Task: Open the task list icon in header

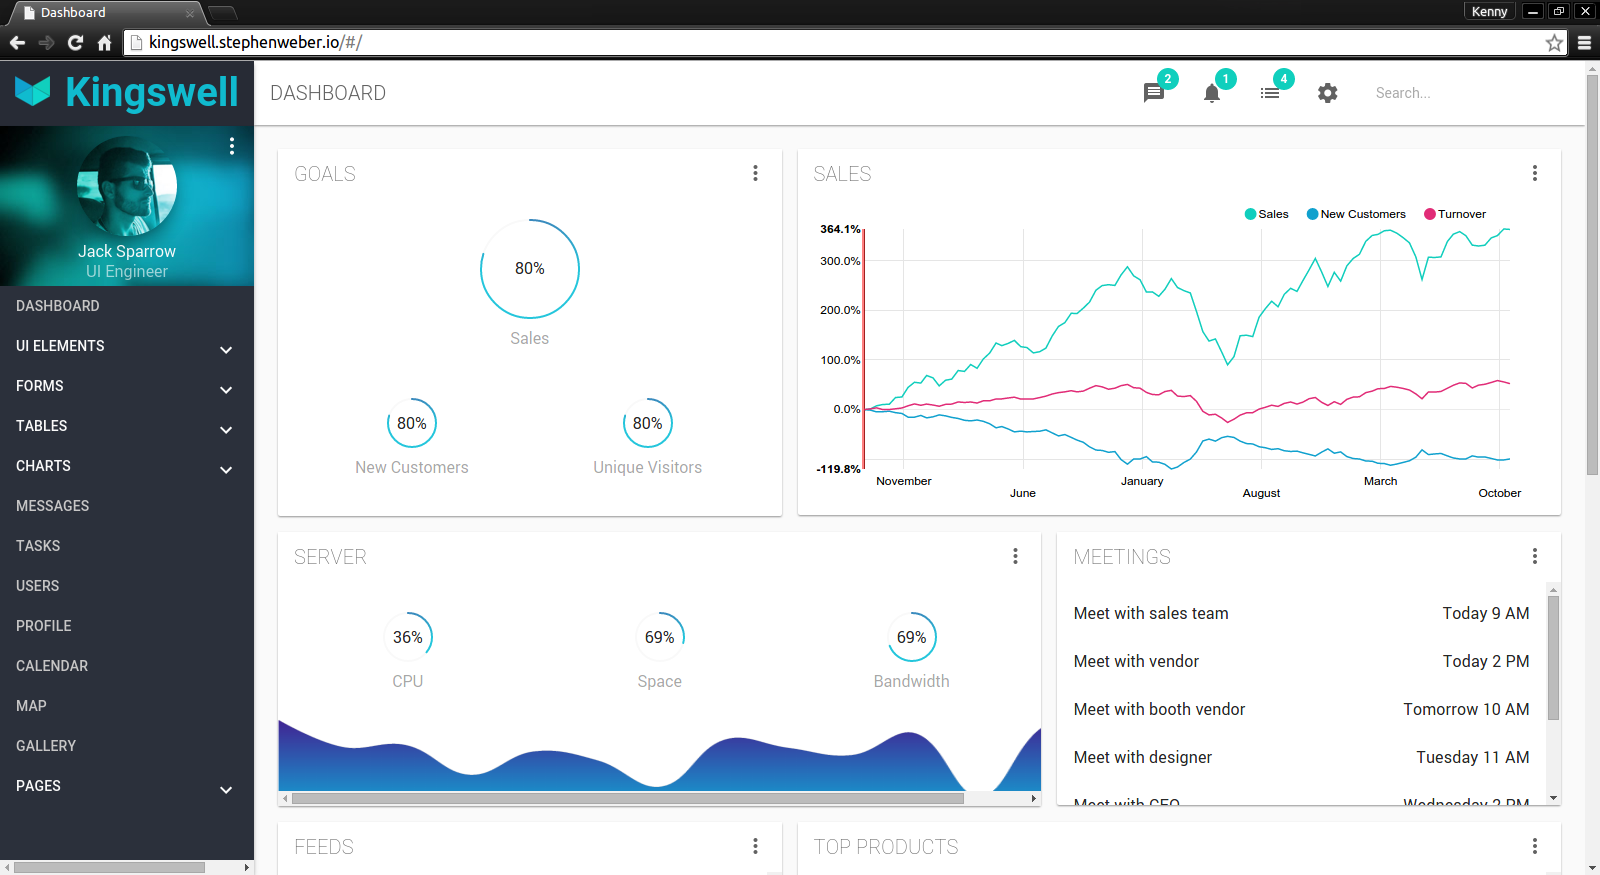Action: (x=1270, y=93)
